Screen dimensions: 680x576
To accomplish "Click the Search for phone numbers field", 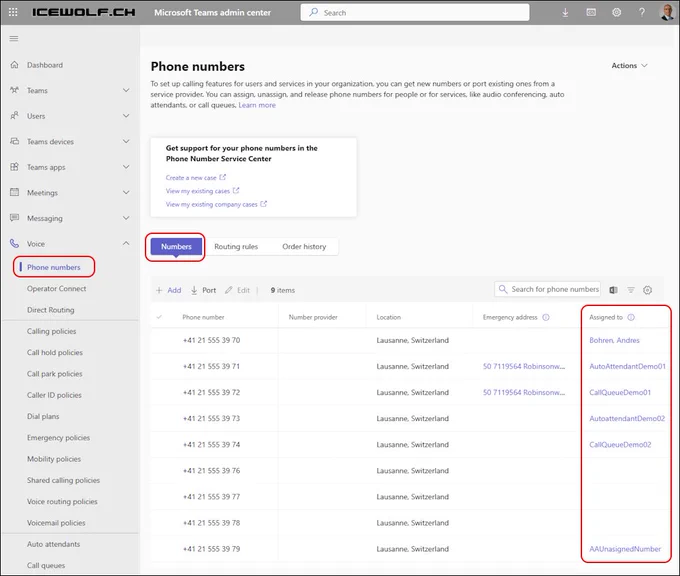I will click(x=547, y=289).
